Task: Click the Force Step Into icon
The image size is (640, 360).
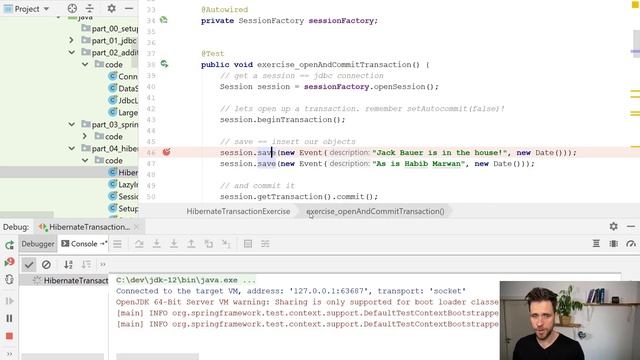Action: (x=174, y=244)
